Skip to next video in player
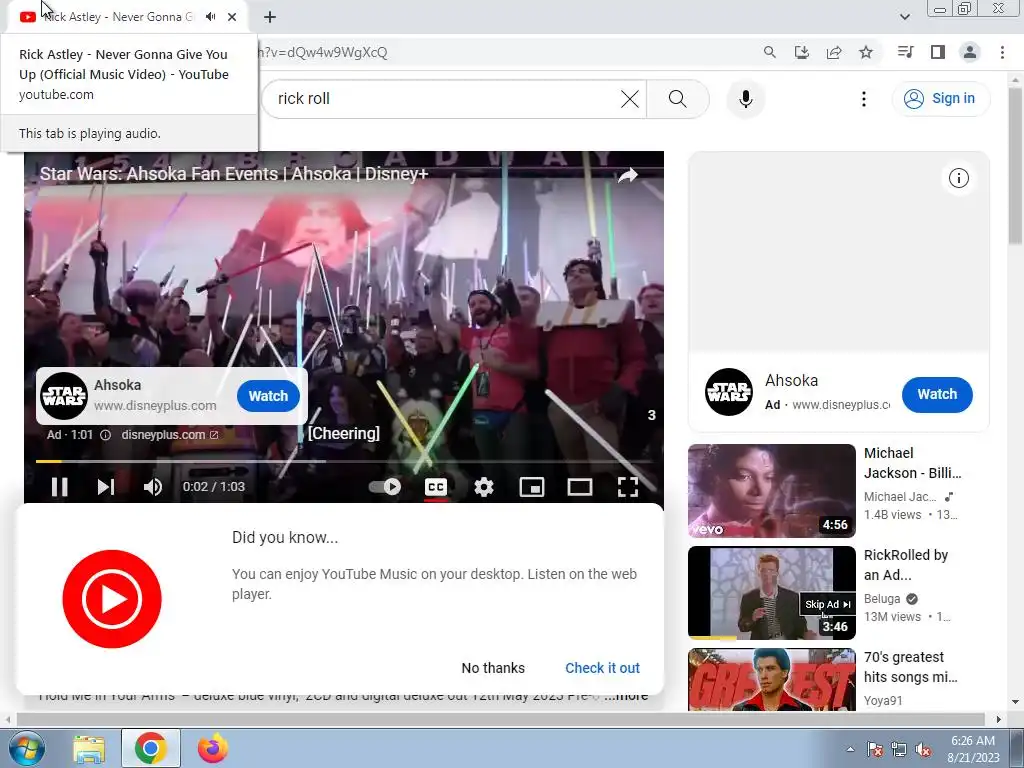The image size is (1024, 768). pyautogui.click(x=106, y=487)
